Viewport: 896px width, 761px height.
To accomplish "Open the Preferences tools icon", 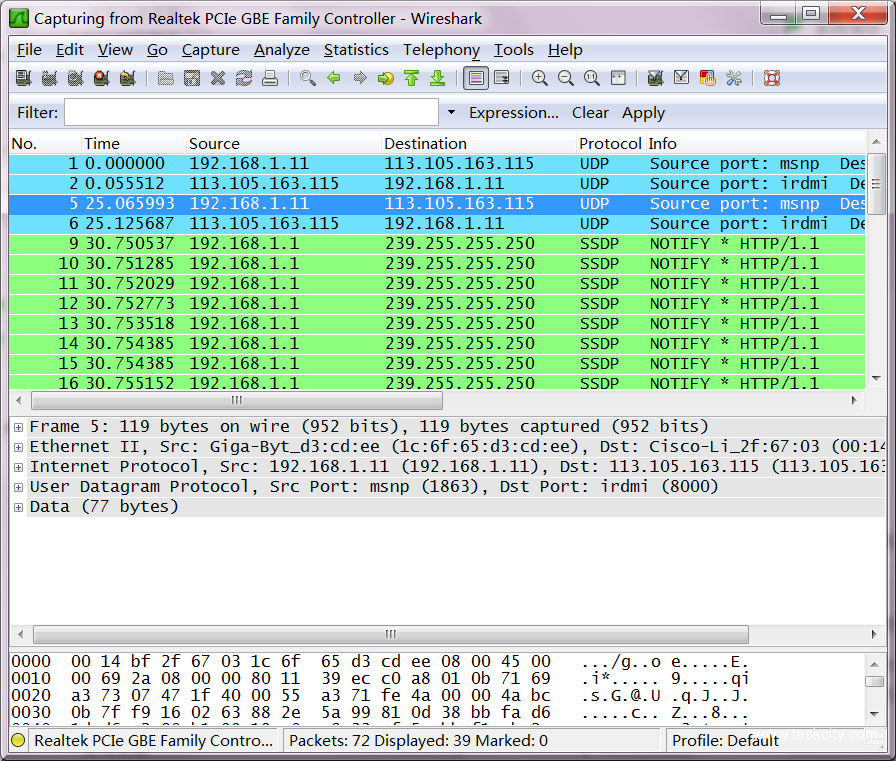I will pos(734,78).
